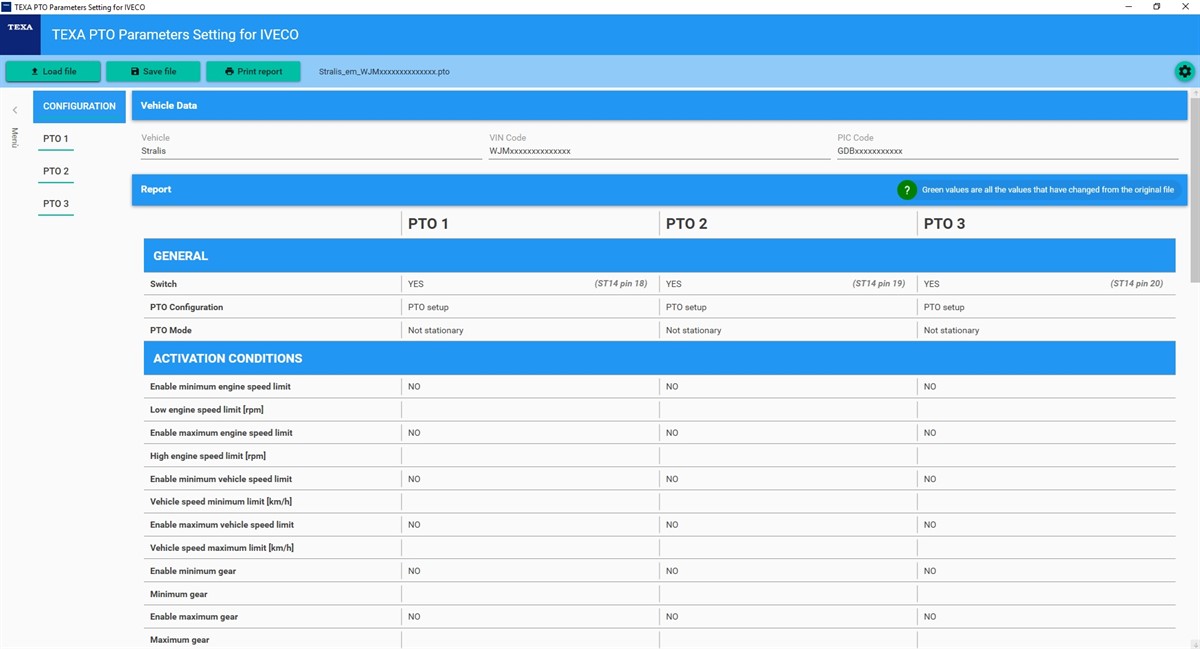Click the PTO 2 'Not stationary' value

click(x=693, y=330)
